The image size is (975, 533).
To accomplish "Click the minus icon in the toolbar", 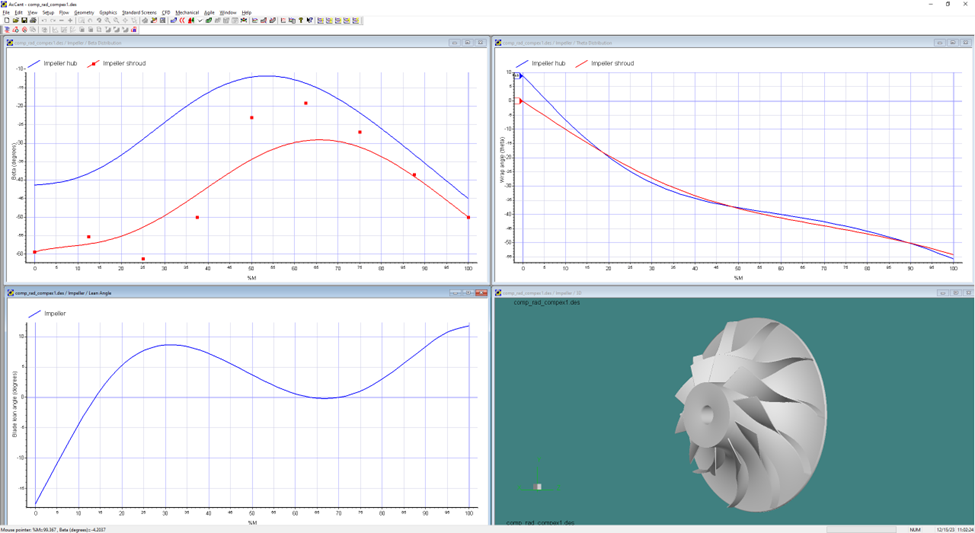I will pos(61,20).
